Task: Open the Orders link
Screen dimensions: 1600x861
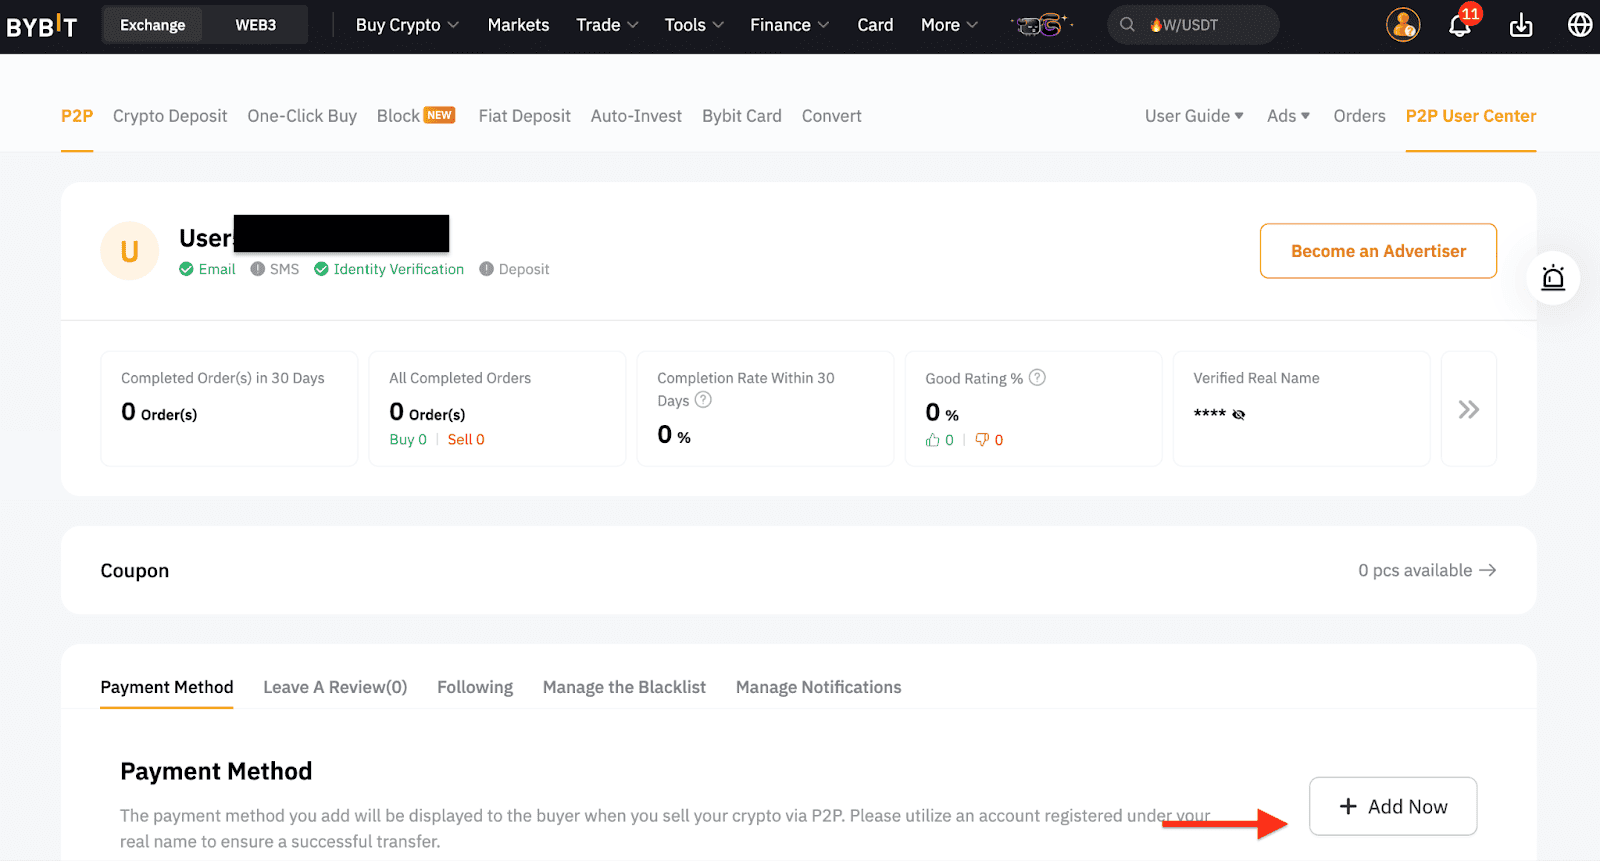Action: coord(1359,116)
